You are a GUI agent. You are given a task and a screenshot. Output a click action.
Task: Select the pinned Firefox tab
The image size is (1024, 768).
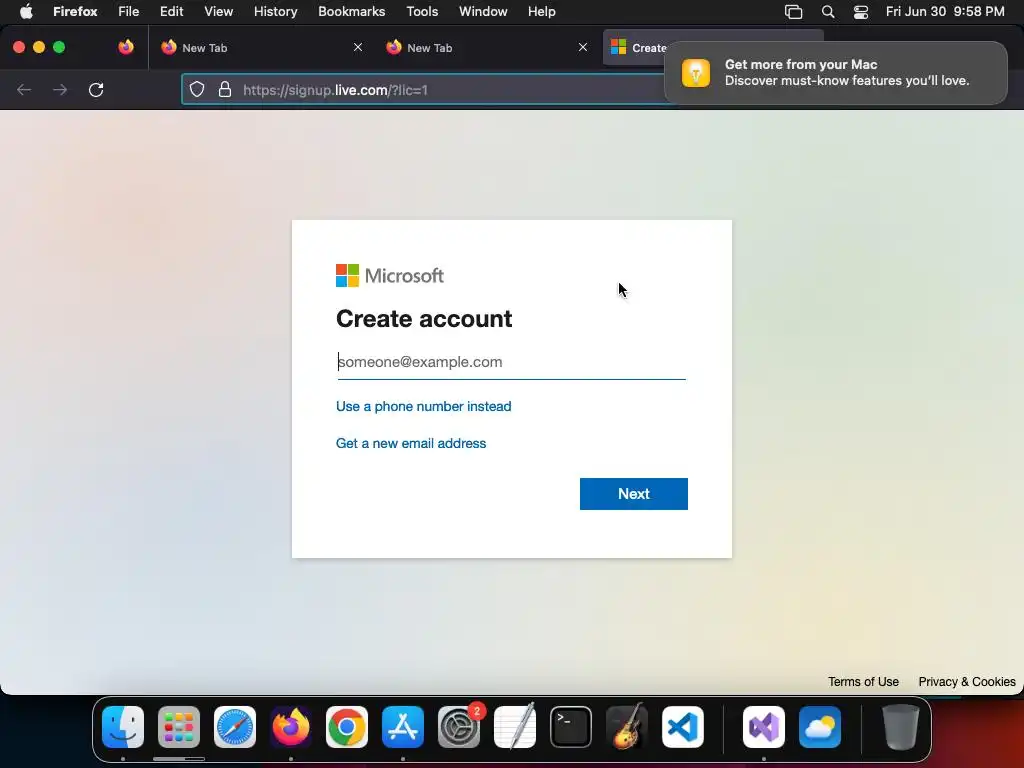126,47
